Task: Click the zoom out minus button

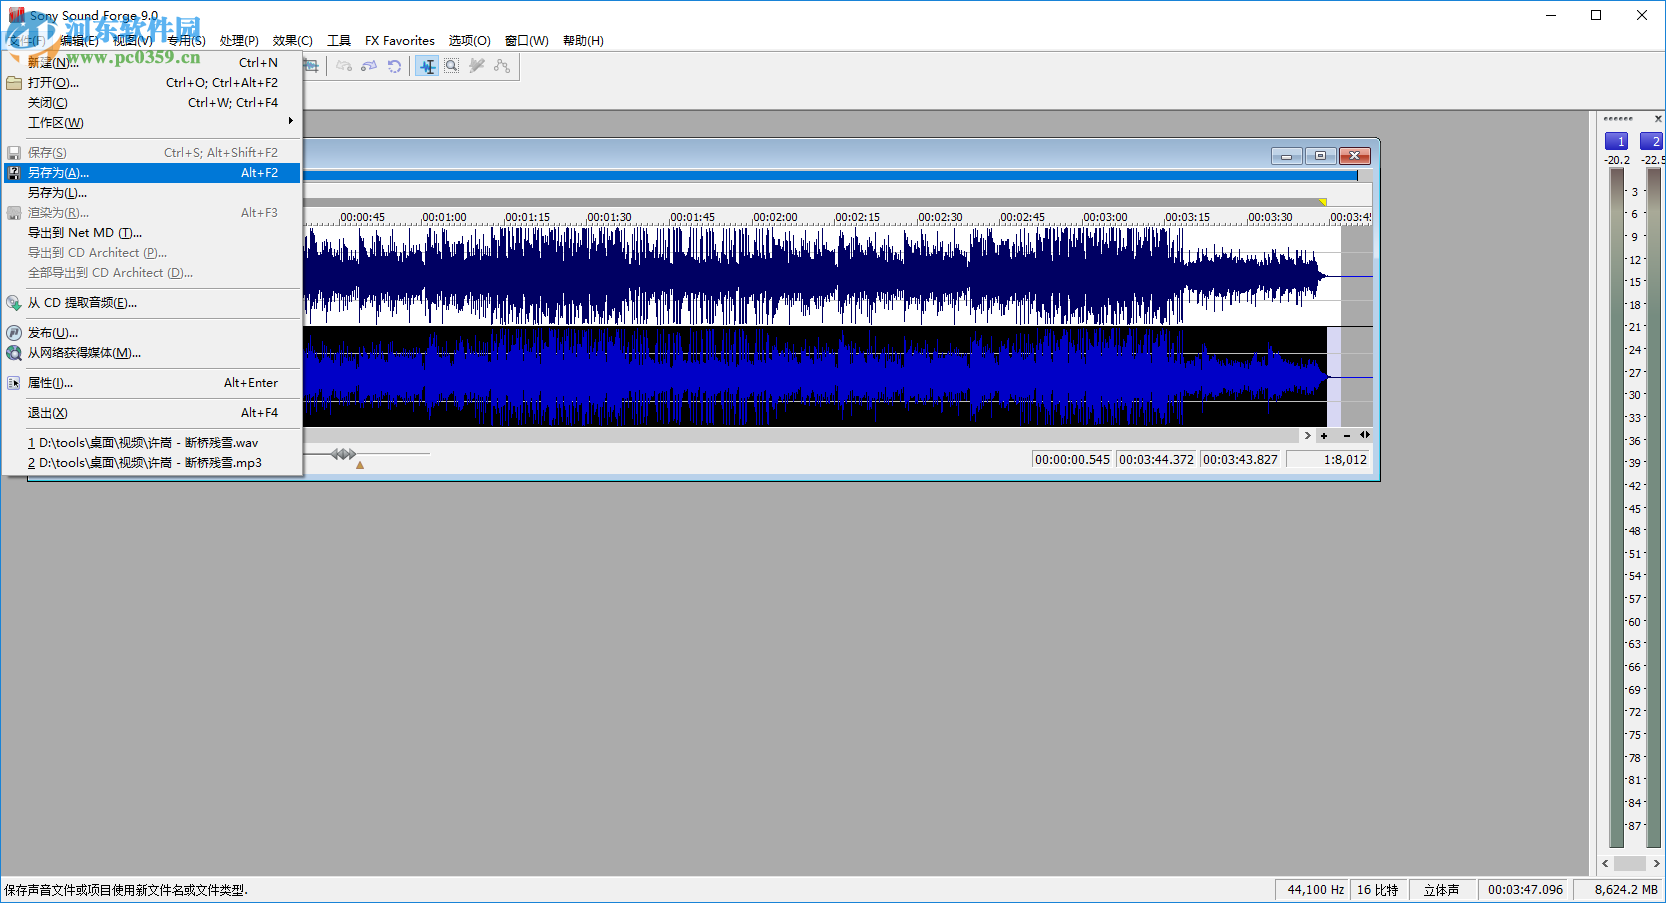Action: pos(1347,436)
